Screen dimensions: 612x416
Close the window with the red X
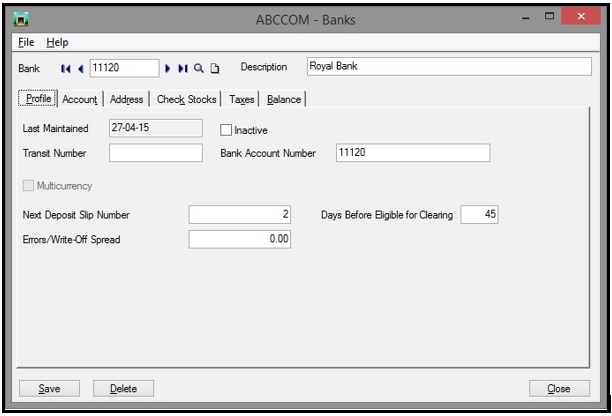[x=581, y=16]
